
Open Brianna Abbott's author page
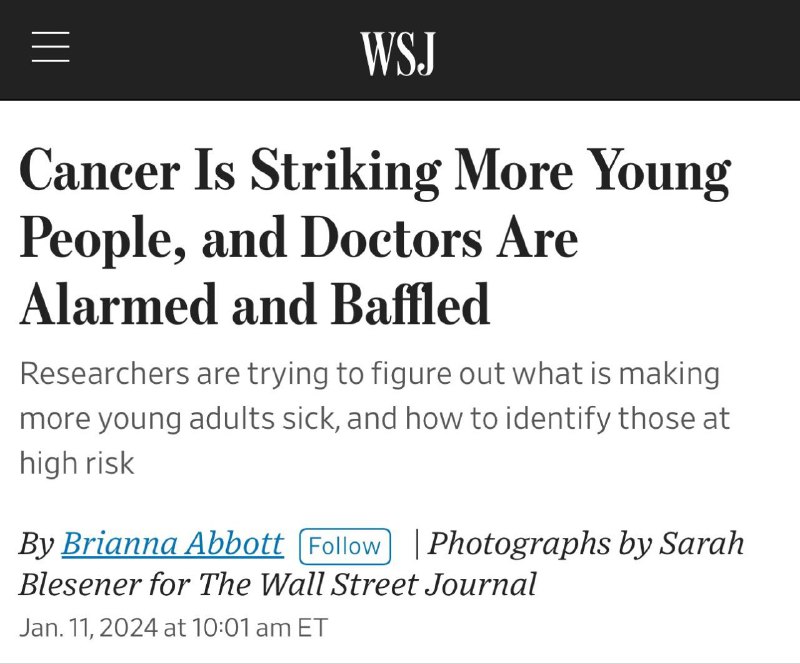[172, 543]
